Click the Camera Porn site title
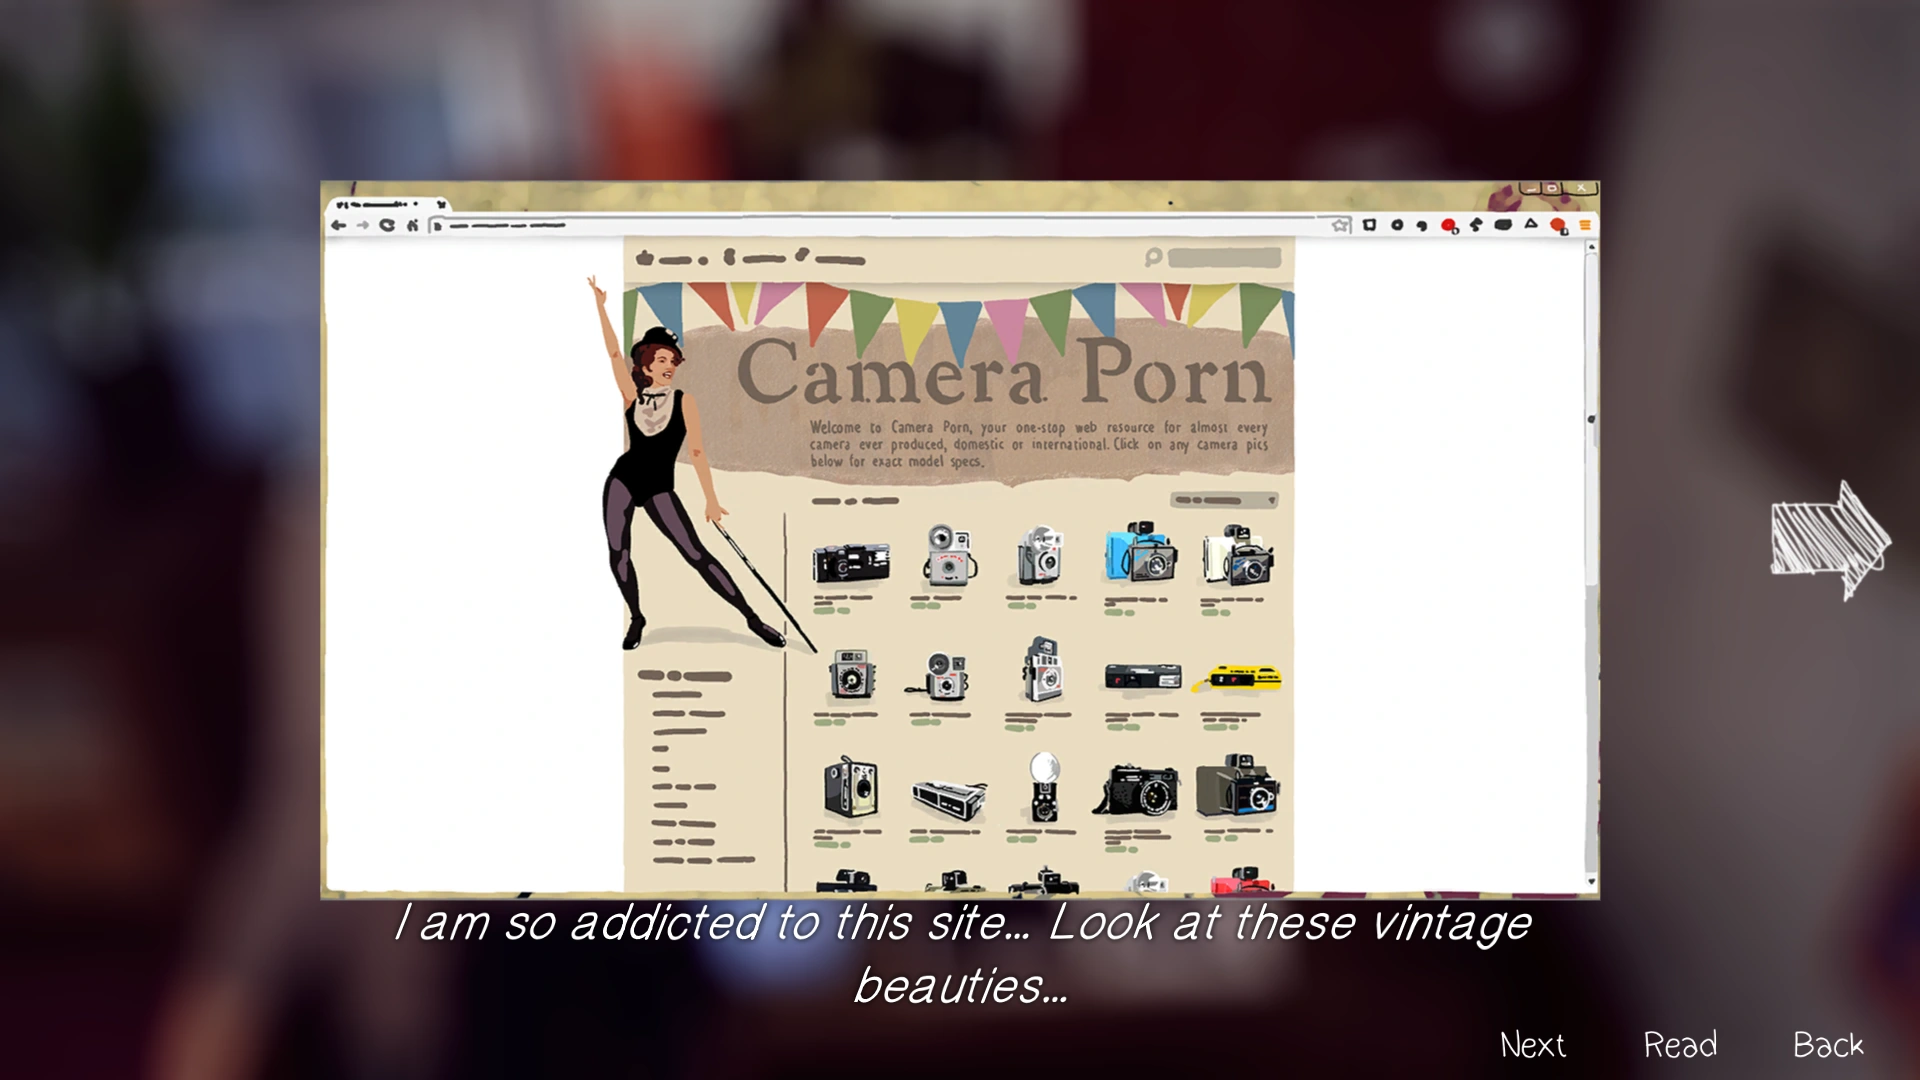This screenshot has height=1080, width=1920. pyautogui.click(x=1003, y=372)
